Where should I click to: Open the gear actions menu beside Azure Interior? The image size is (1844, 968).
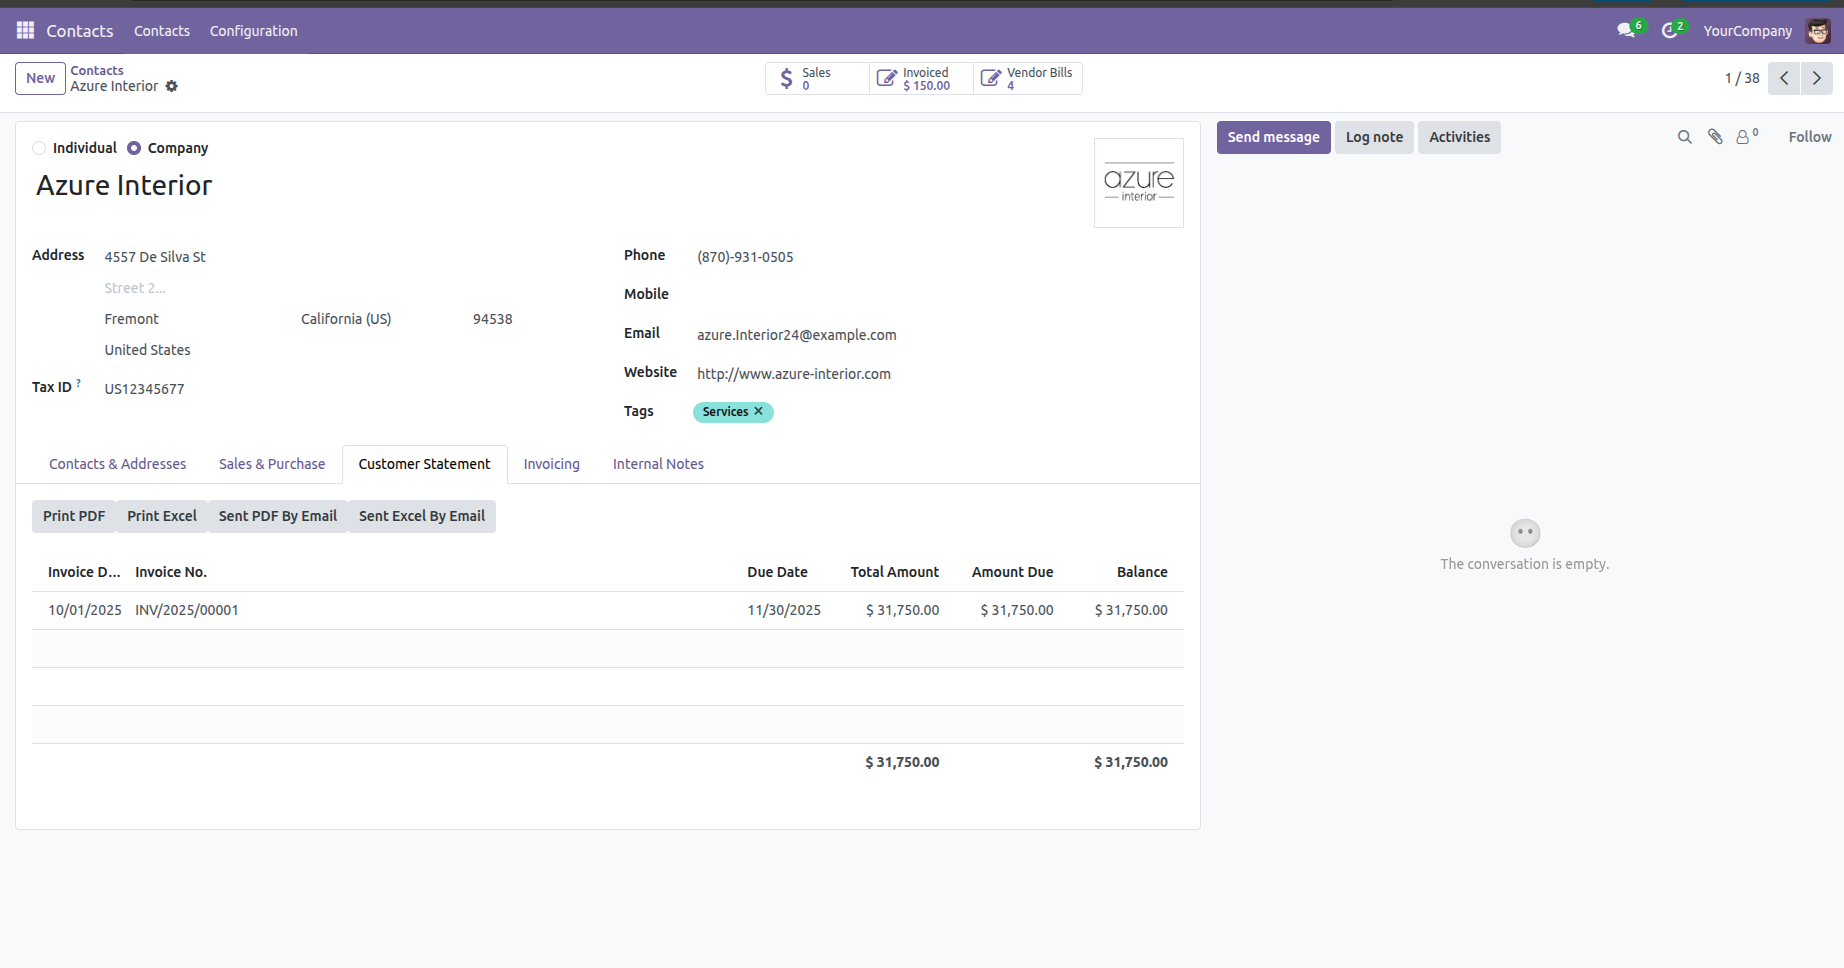(x=172, y=87)
